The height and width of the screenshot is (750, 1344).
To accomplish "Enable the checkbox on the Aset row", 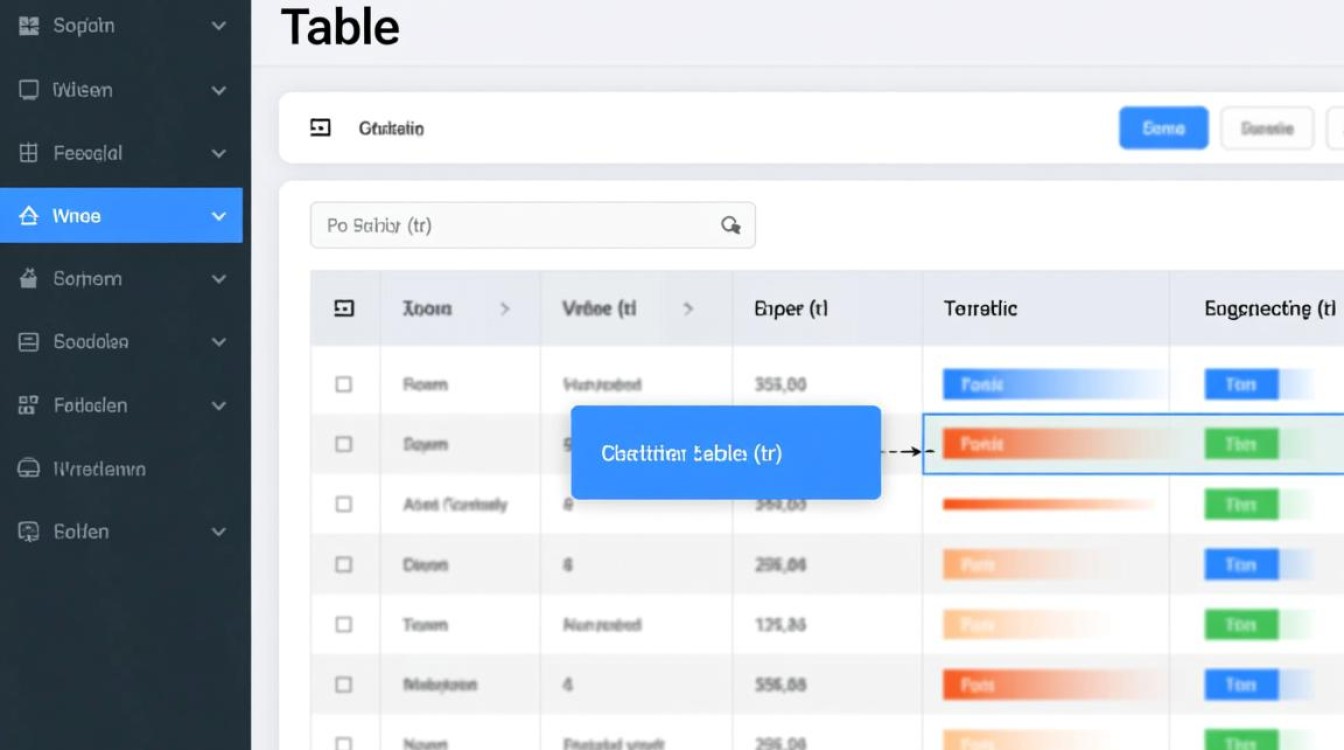I will coord(345,504).
